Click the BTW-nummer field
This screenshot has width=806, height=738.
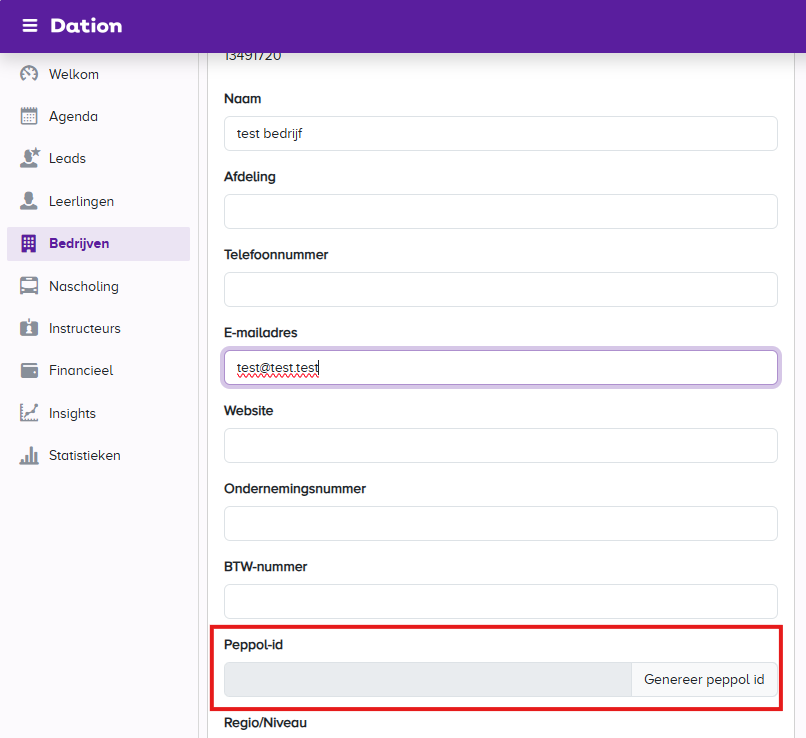click(500, 601)
